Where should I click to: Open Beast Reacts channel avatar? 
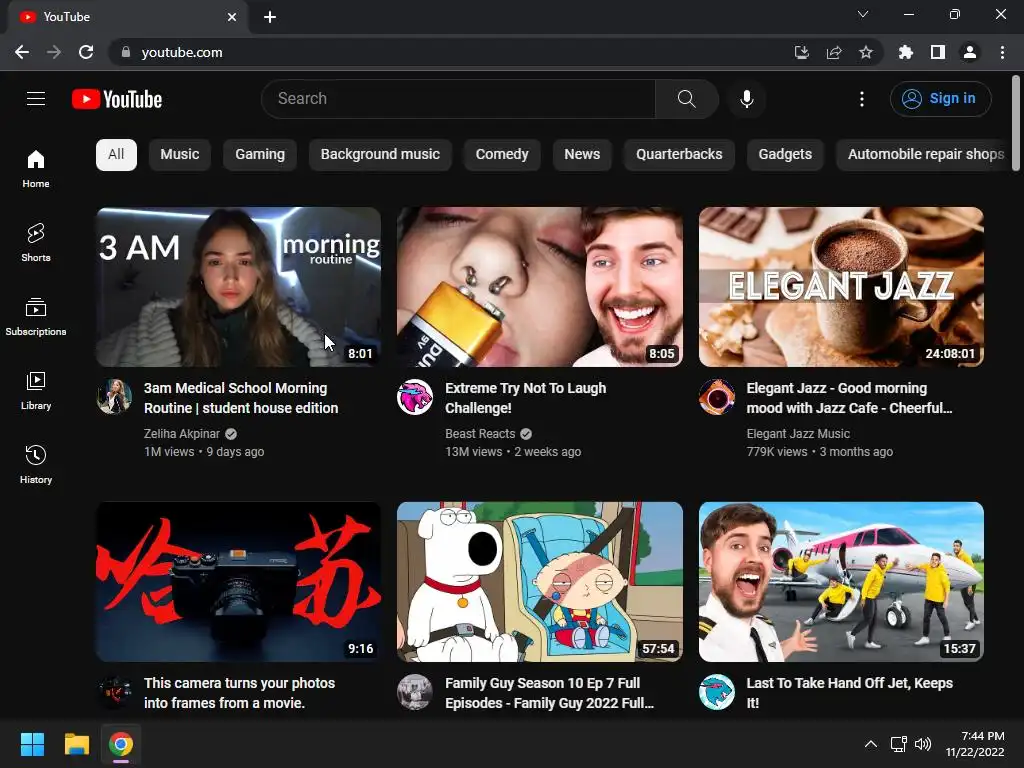[x=415, y=396]
